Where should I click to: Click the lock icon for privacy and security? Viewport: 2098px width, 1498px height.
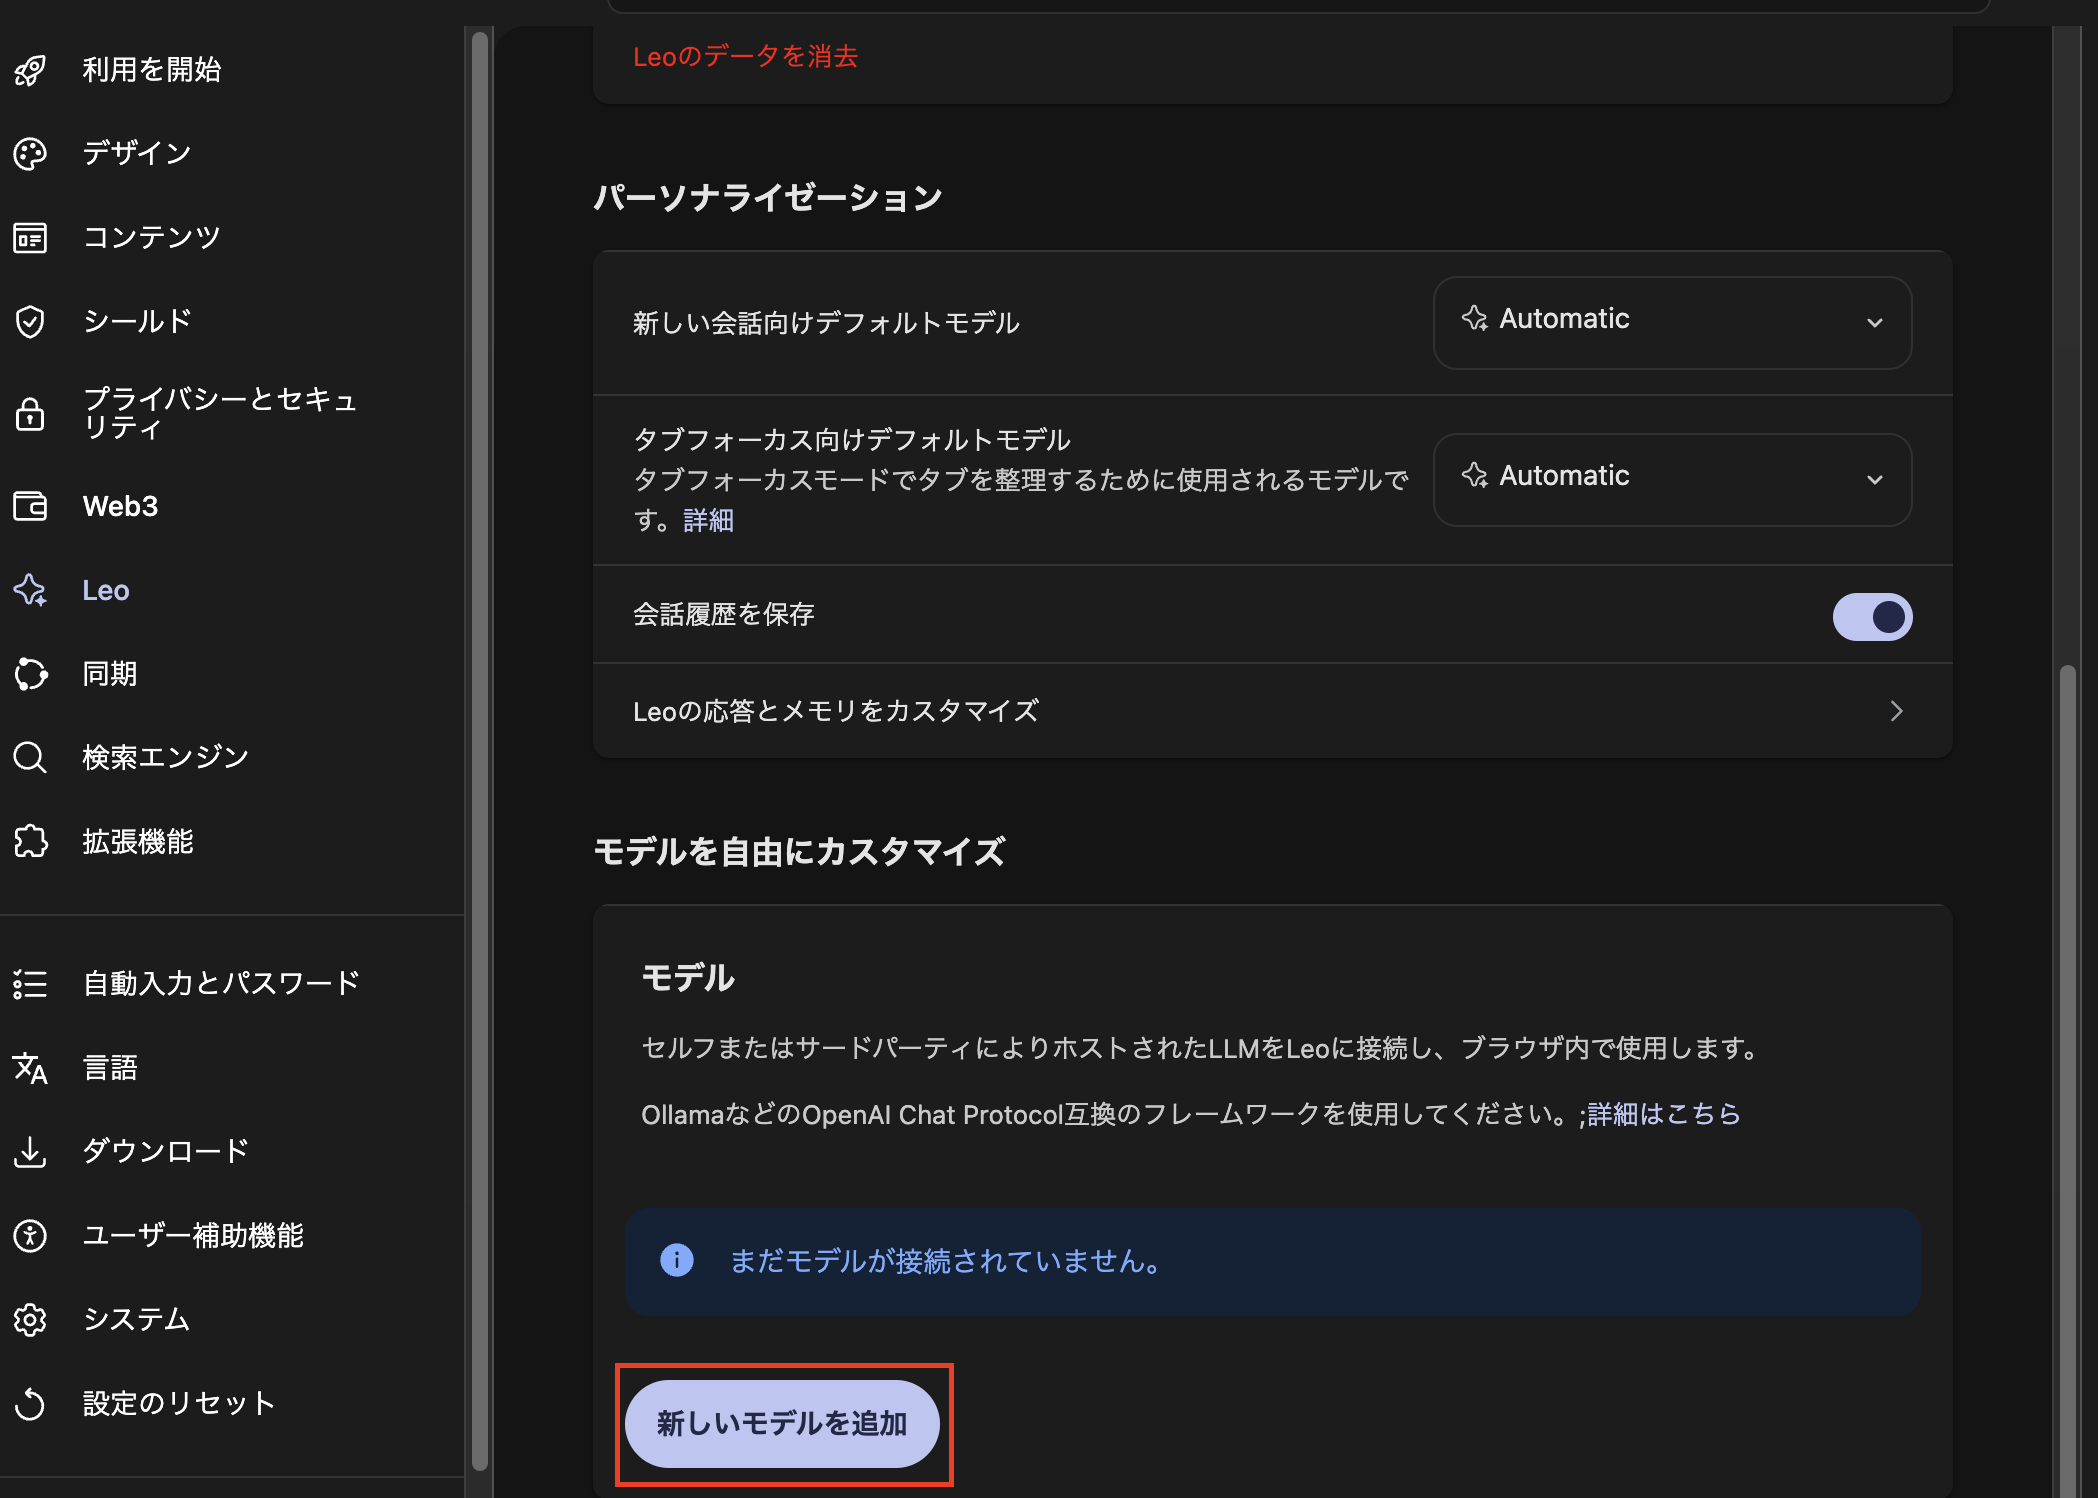coord(30,413)
